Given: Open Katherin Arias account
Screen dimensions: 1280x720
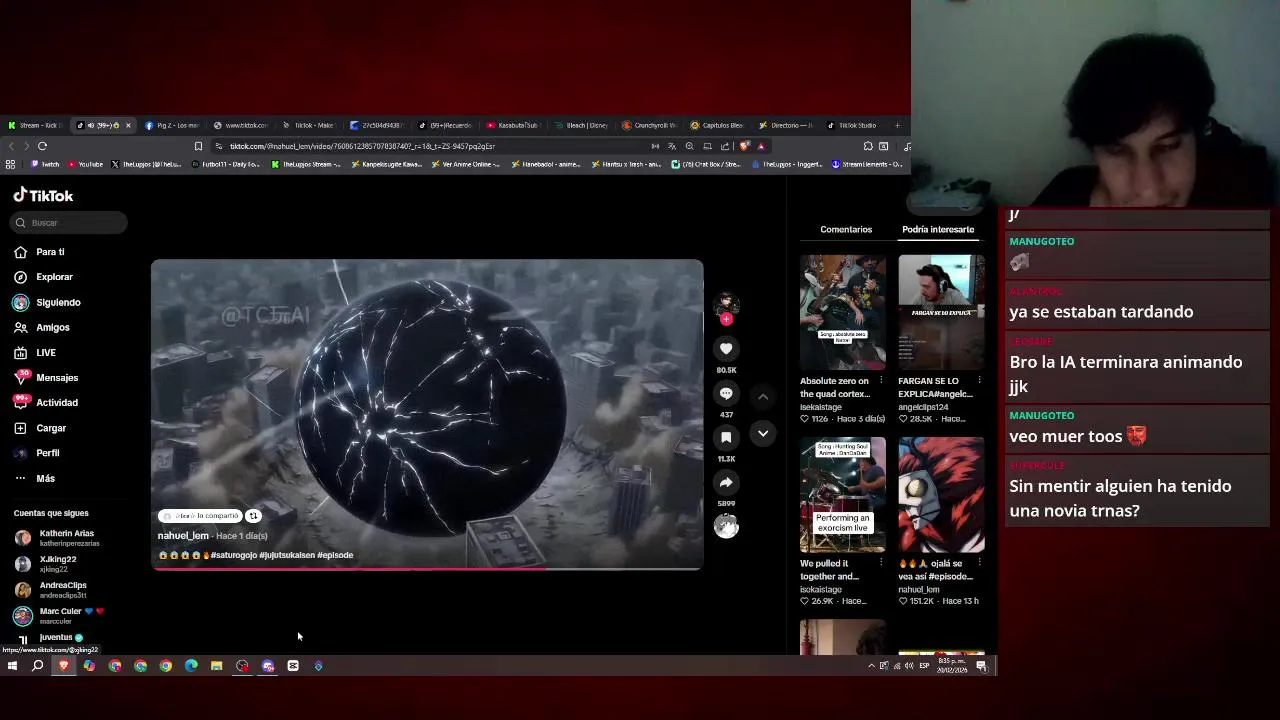Looking at the screenshot, I should 57,538.
